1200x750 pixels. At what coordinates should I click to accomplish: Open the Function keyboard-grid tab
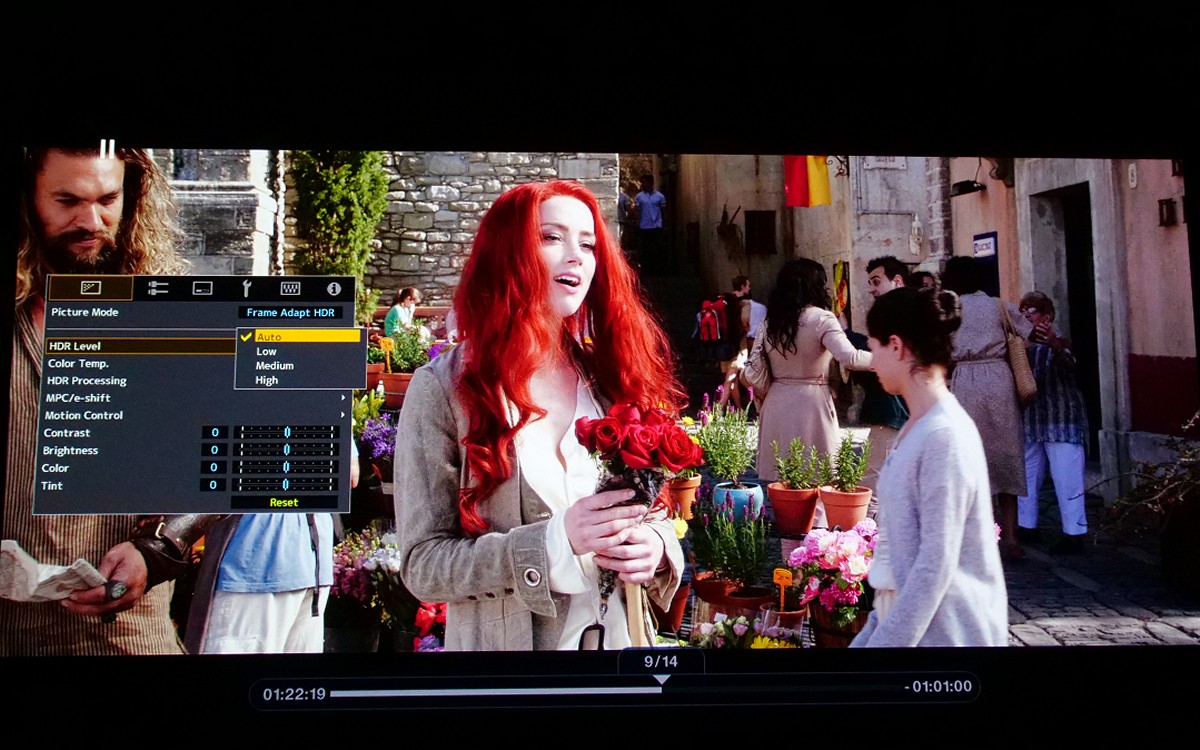(290, 288)
